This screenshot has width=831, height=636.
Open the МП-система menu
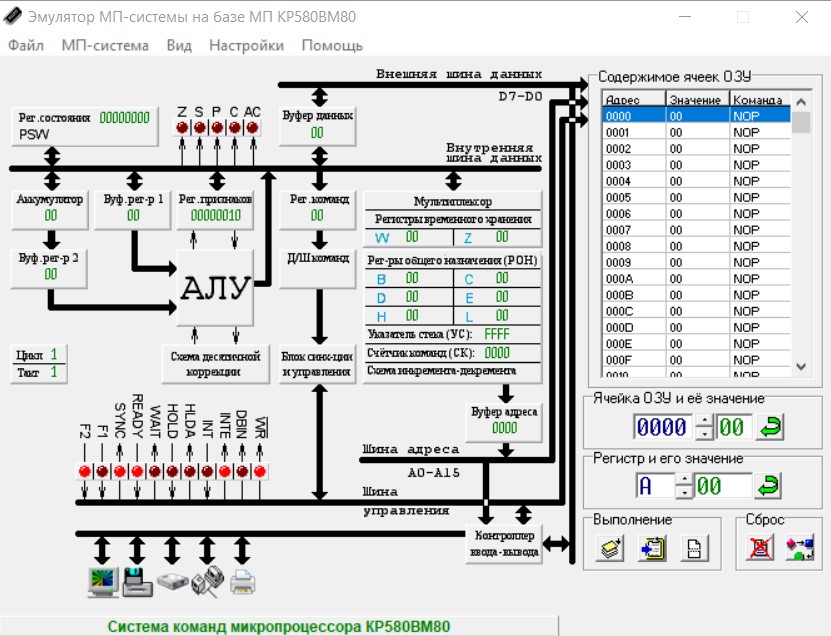(105, 45)
